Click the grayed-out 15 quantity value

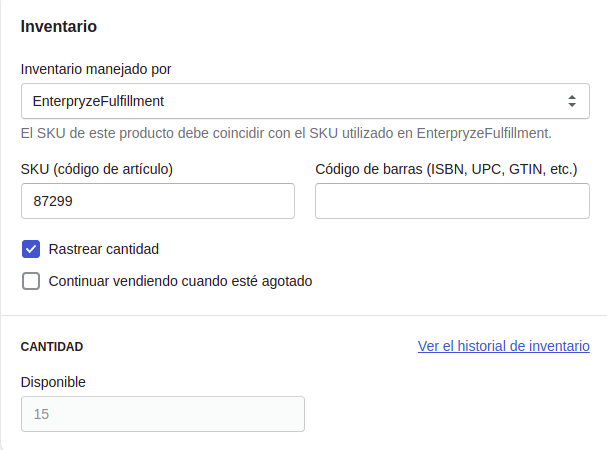(41, 414)
